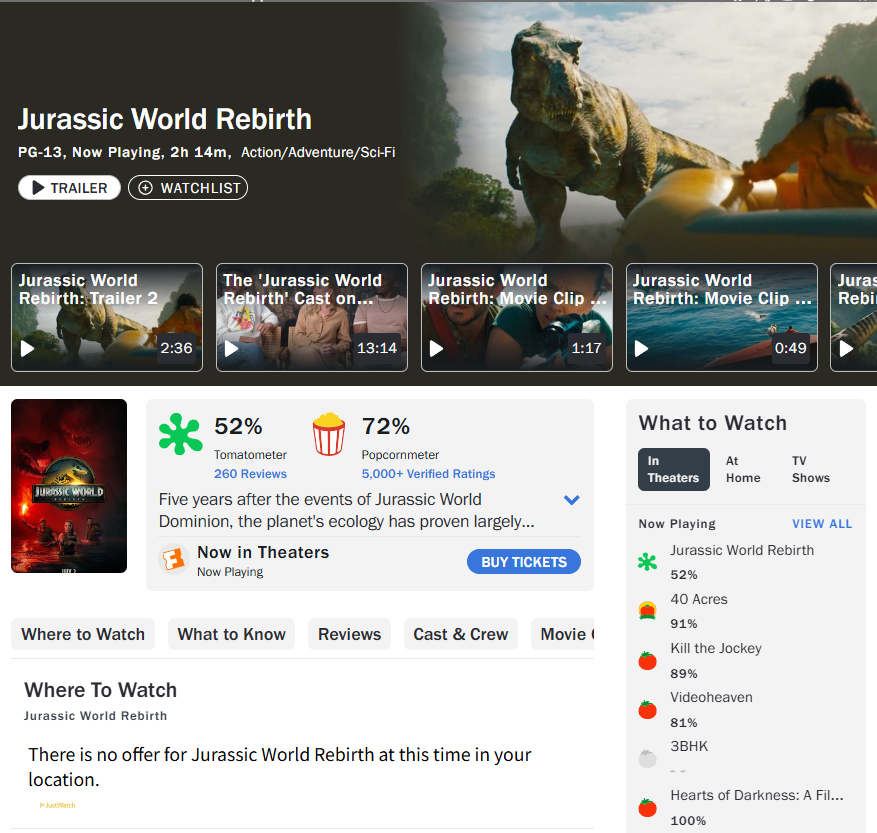Click the 91% score under 40 Acres

pyautogui.click(x=683, y=624)
